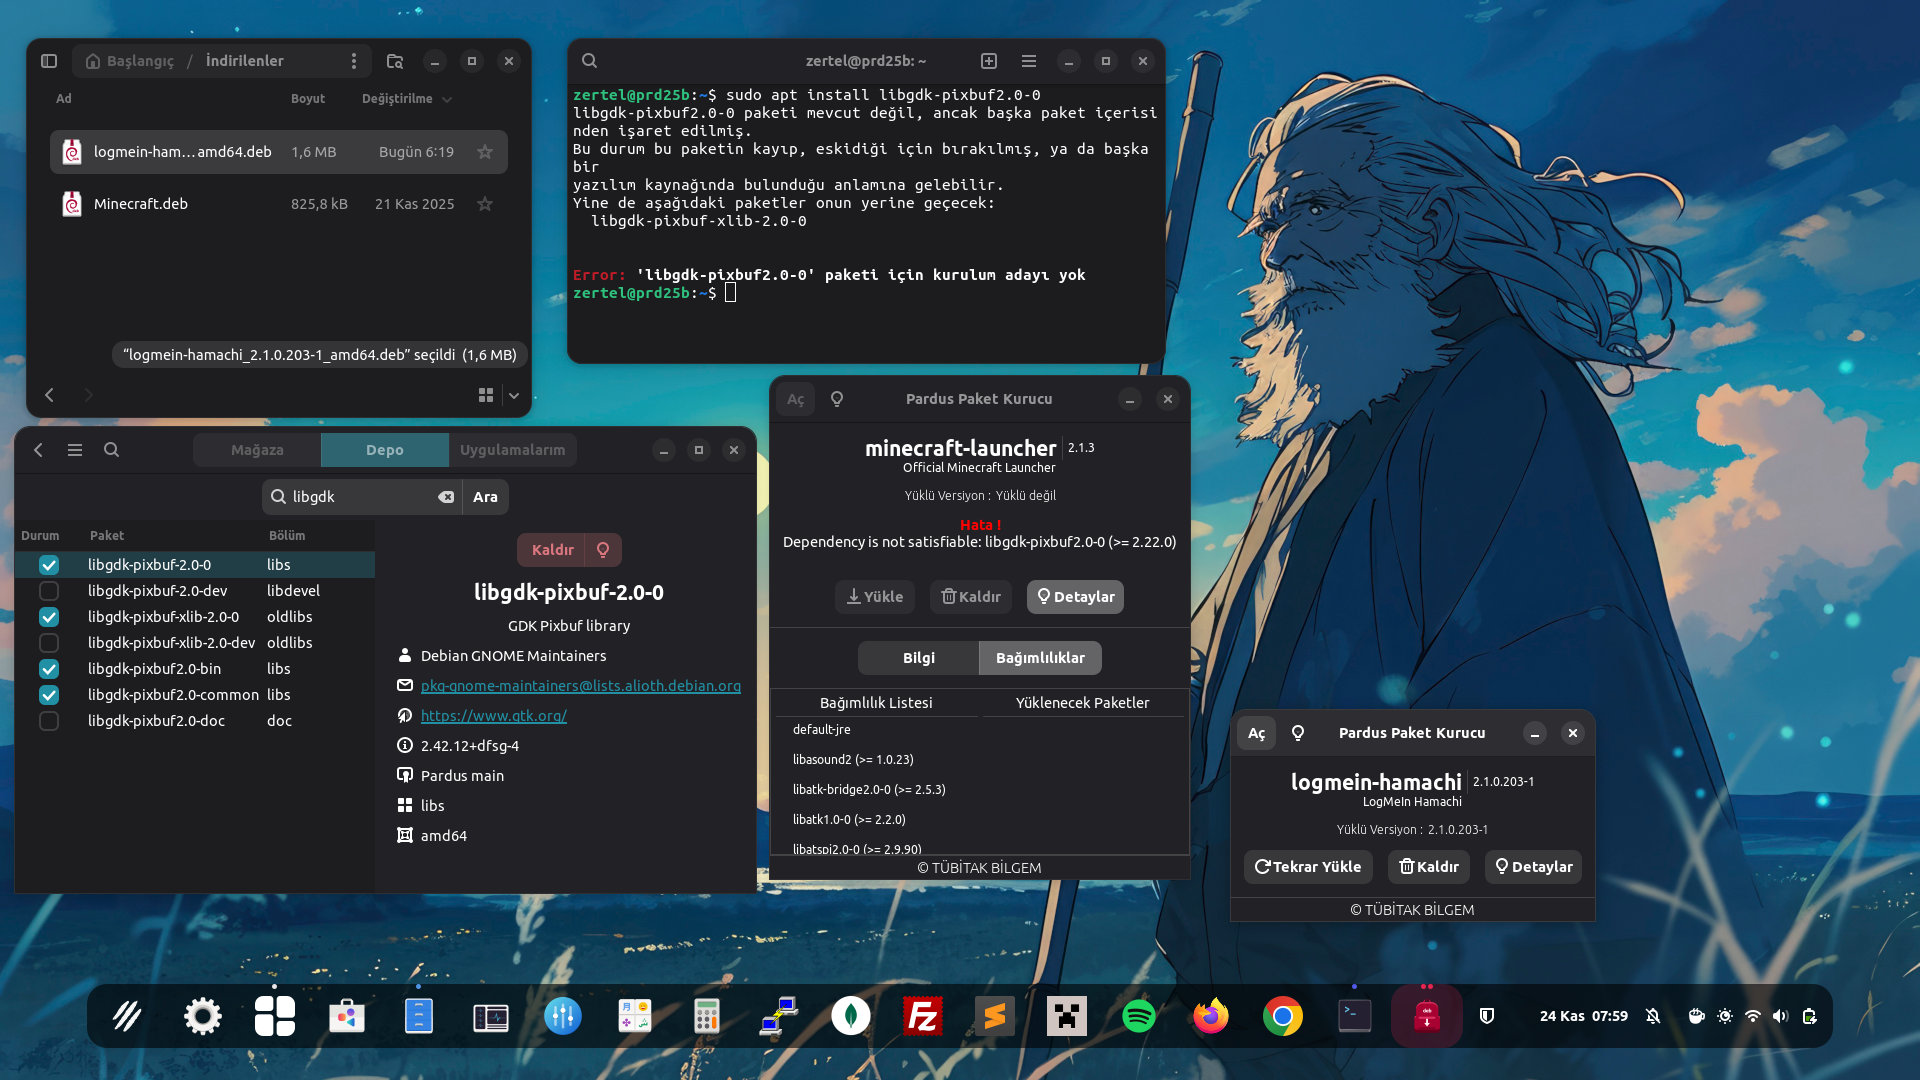Click the hamburger menu in the package store

pyautogui.click(x=75, y=450)
